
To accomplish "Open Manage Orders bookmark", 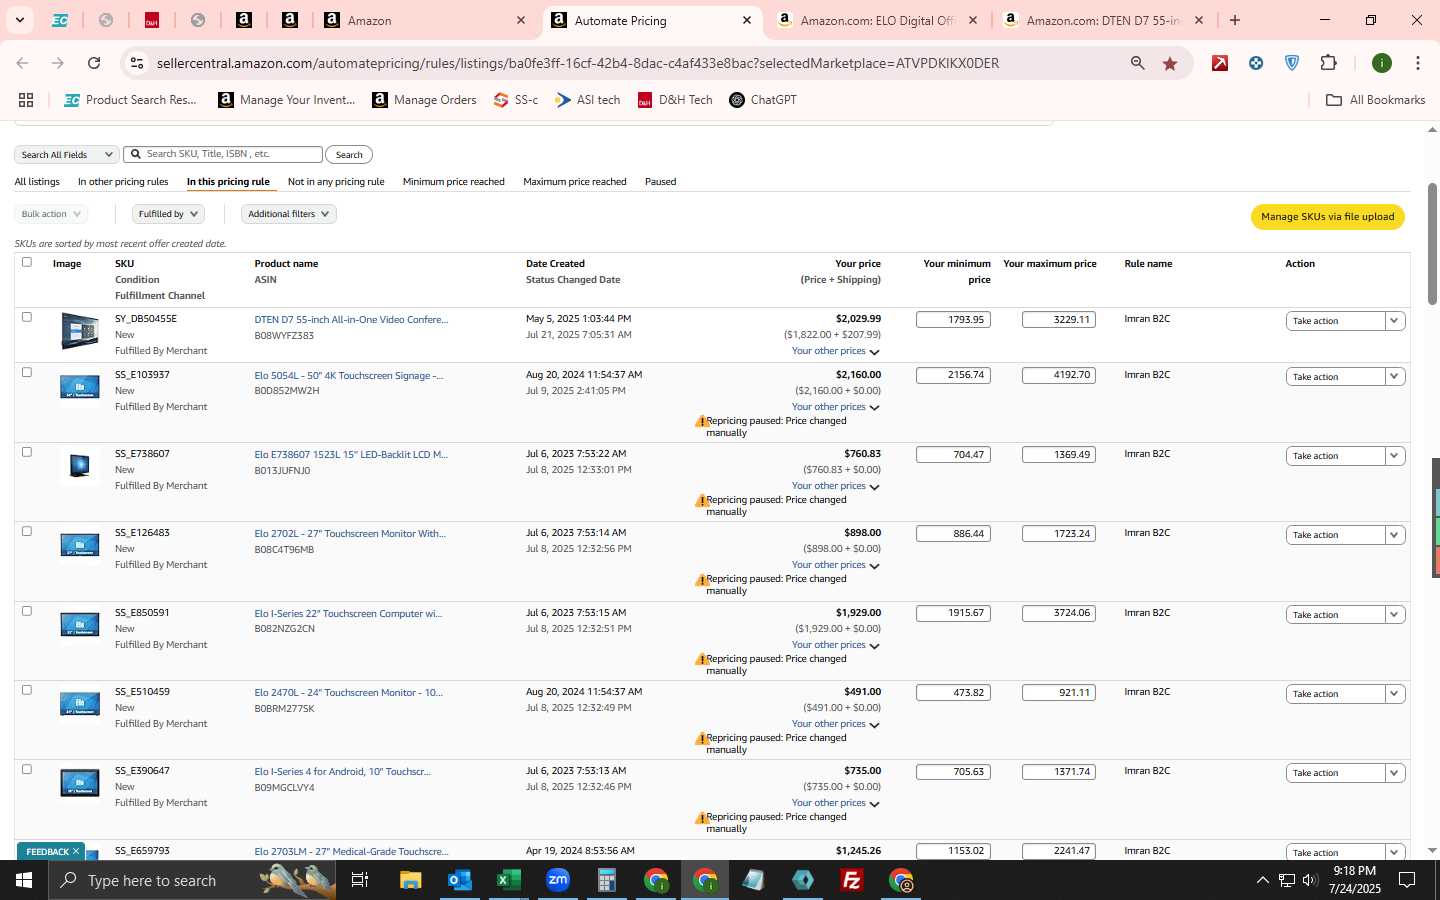I will [x=424, y=100].
